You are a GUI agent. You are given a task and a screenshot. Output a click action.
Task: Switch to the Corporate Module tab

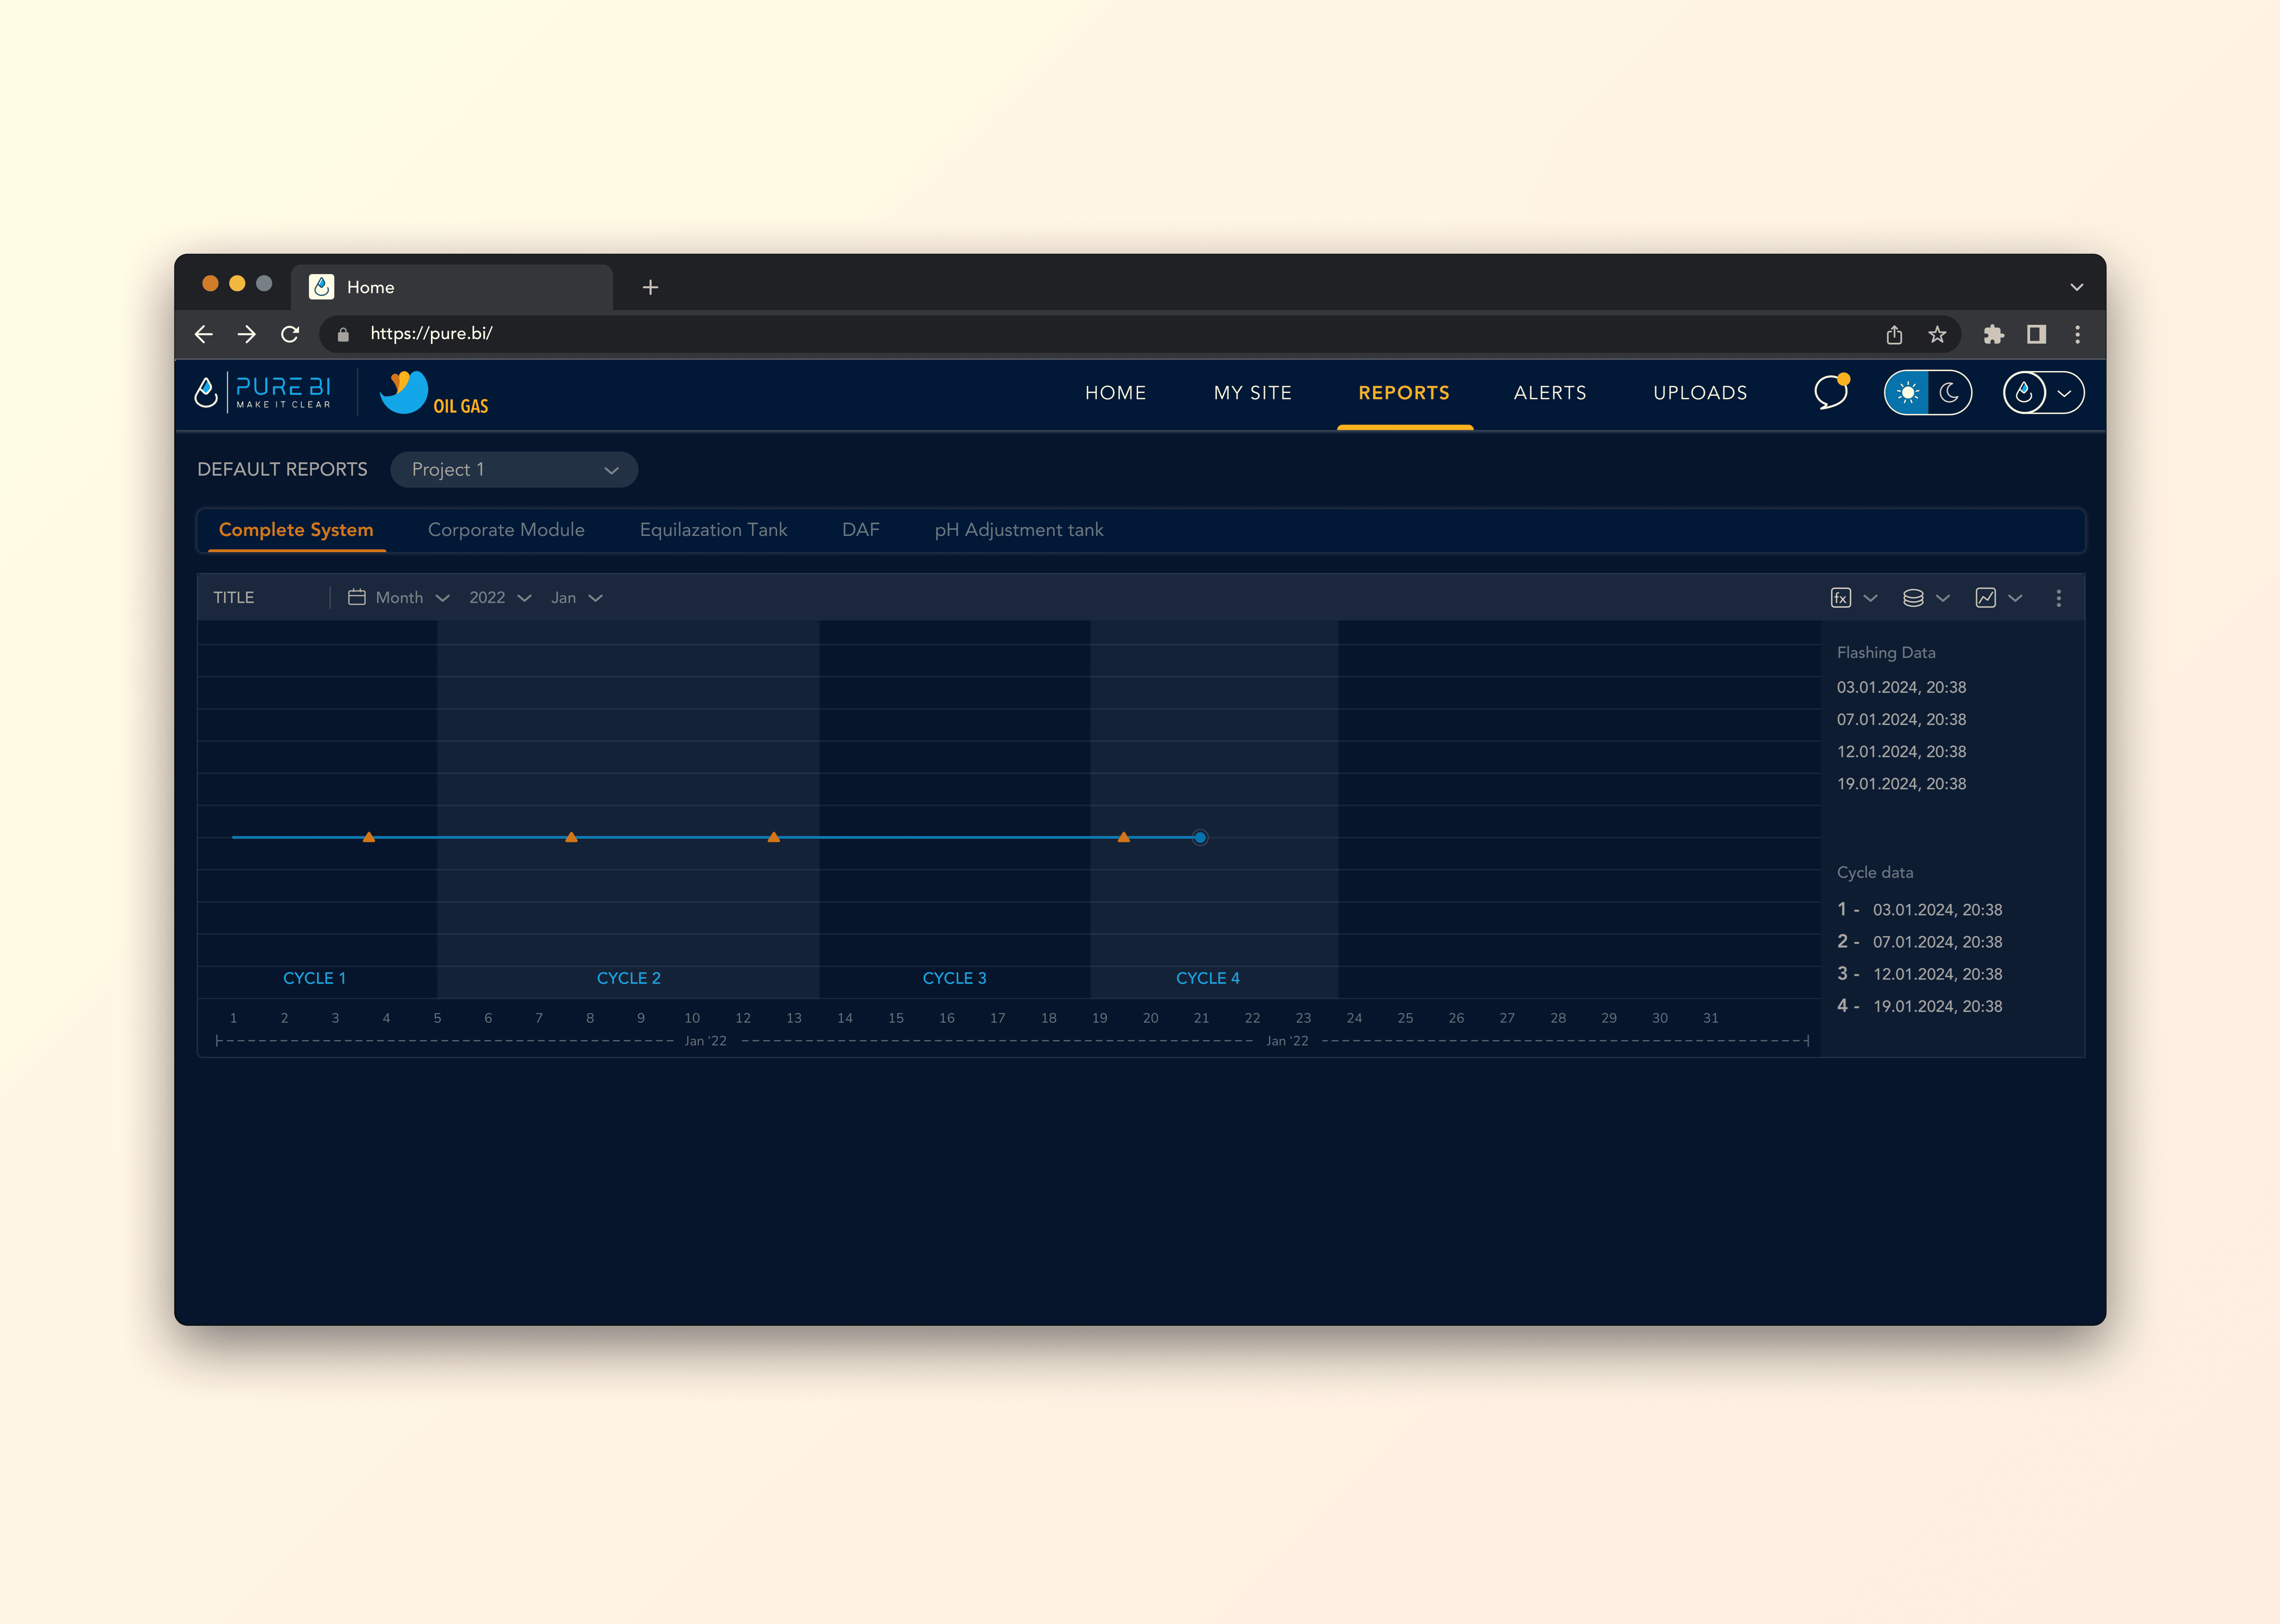pos(506,529)
